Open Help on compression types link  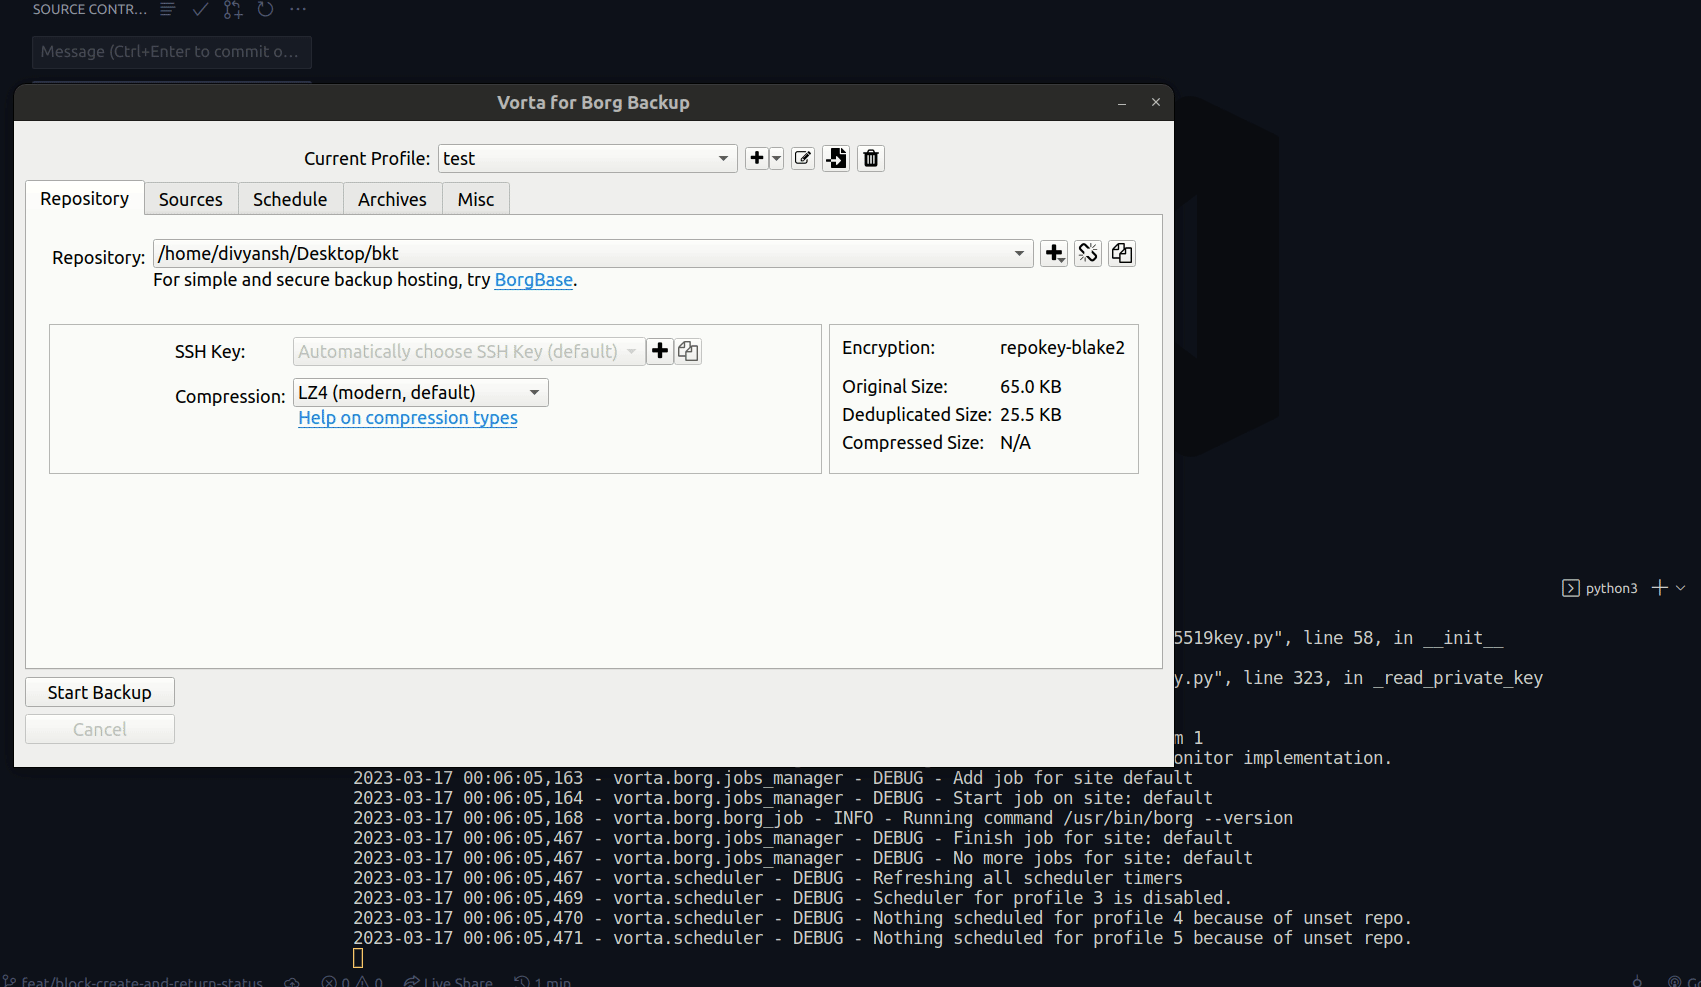click(x=408, y=418)
